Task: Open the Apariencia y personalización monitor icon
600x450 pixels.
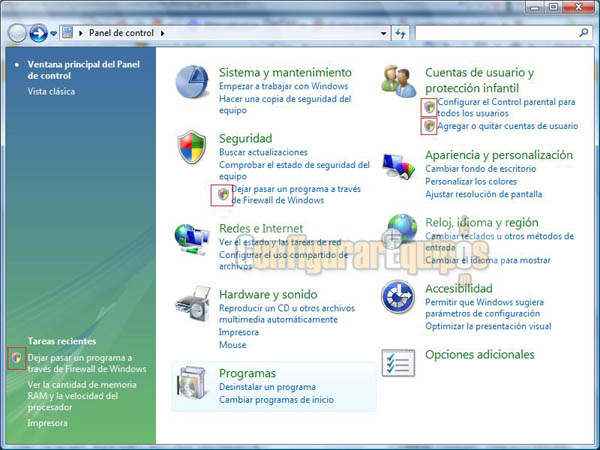Action: point(399,166)
